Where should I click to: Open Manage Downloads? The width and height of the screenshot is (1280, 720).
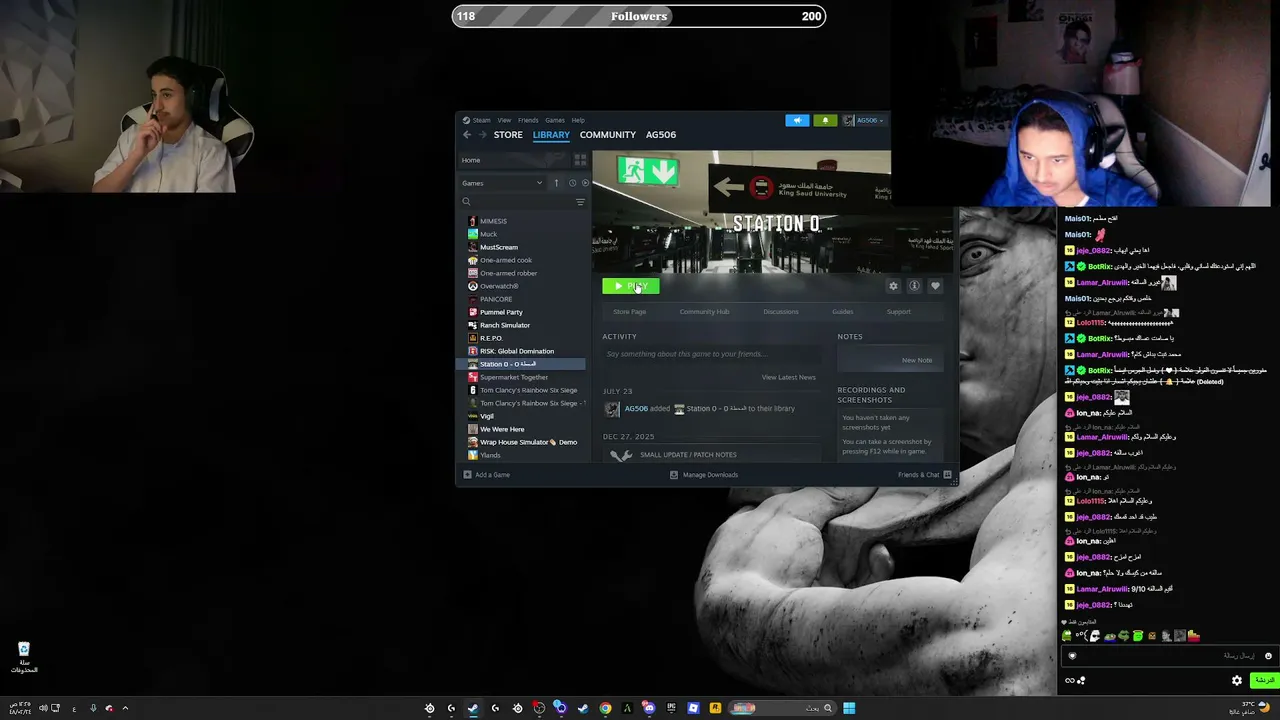click(704, 475)
